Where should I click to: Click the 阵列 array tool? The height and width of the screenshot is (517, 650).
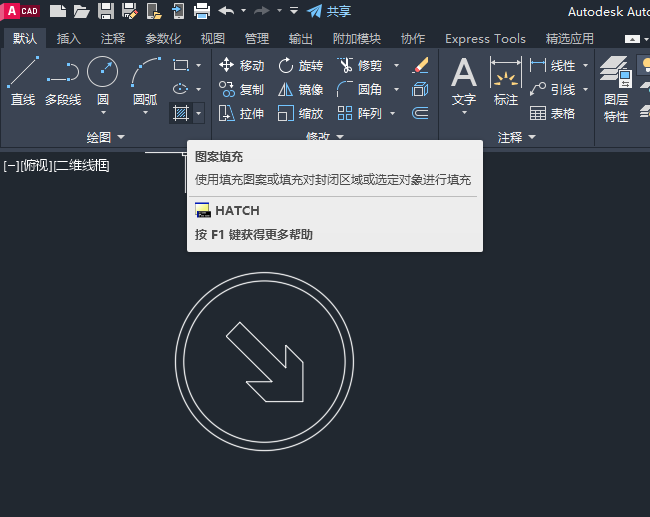[x=359, y=113]
